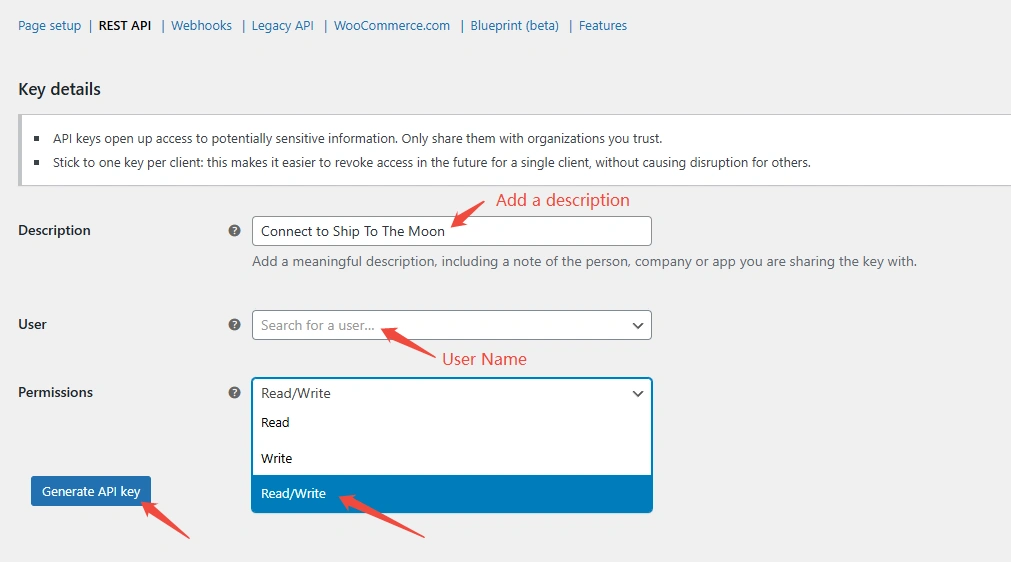Click the help icon beside User field
1011x562 pixels.
[x=235, y=325]
